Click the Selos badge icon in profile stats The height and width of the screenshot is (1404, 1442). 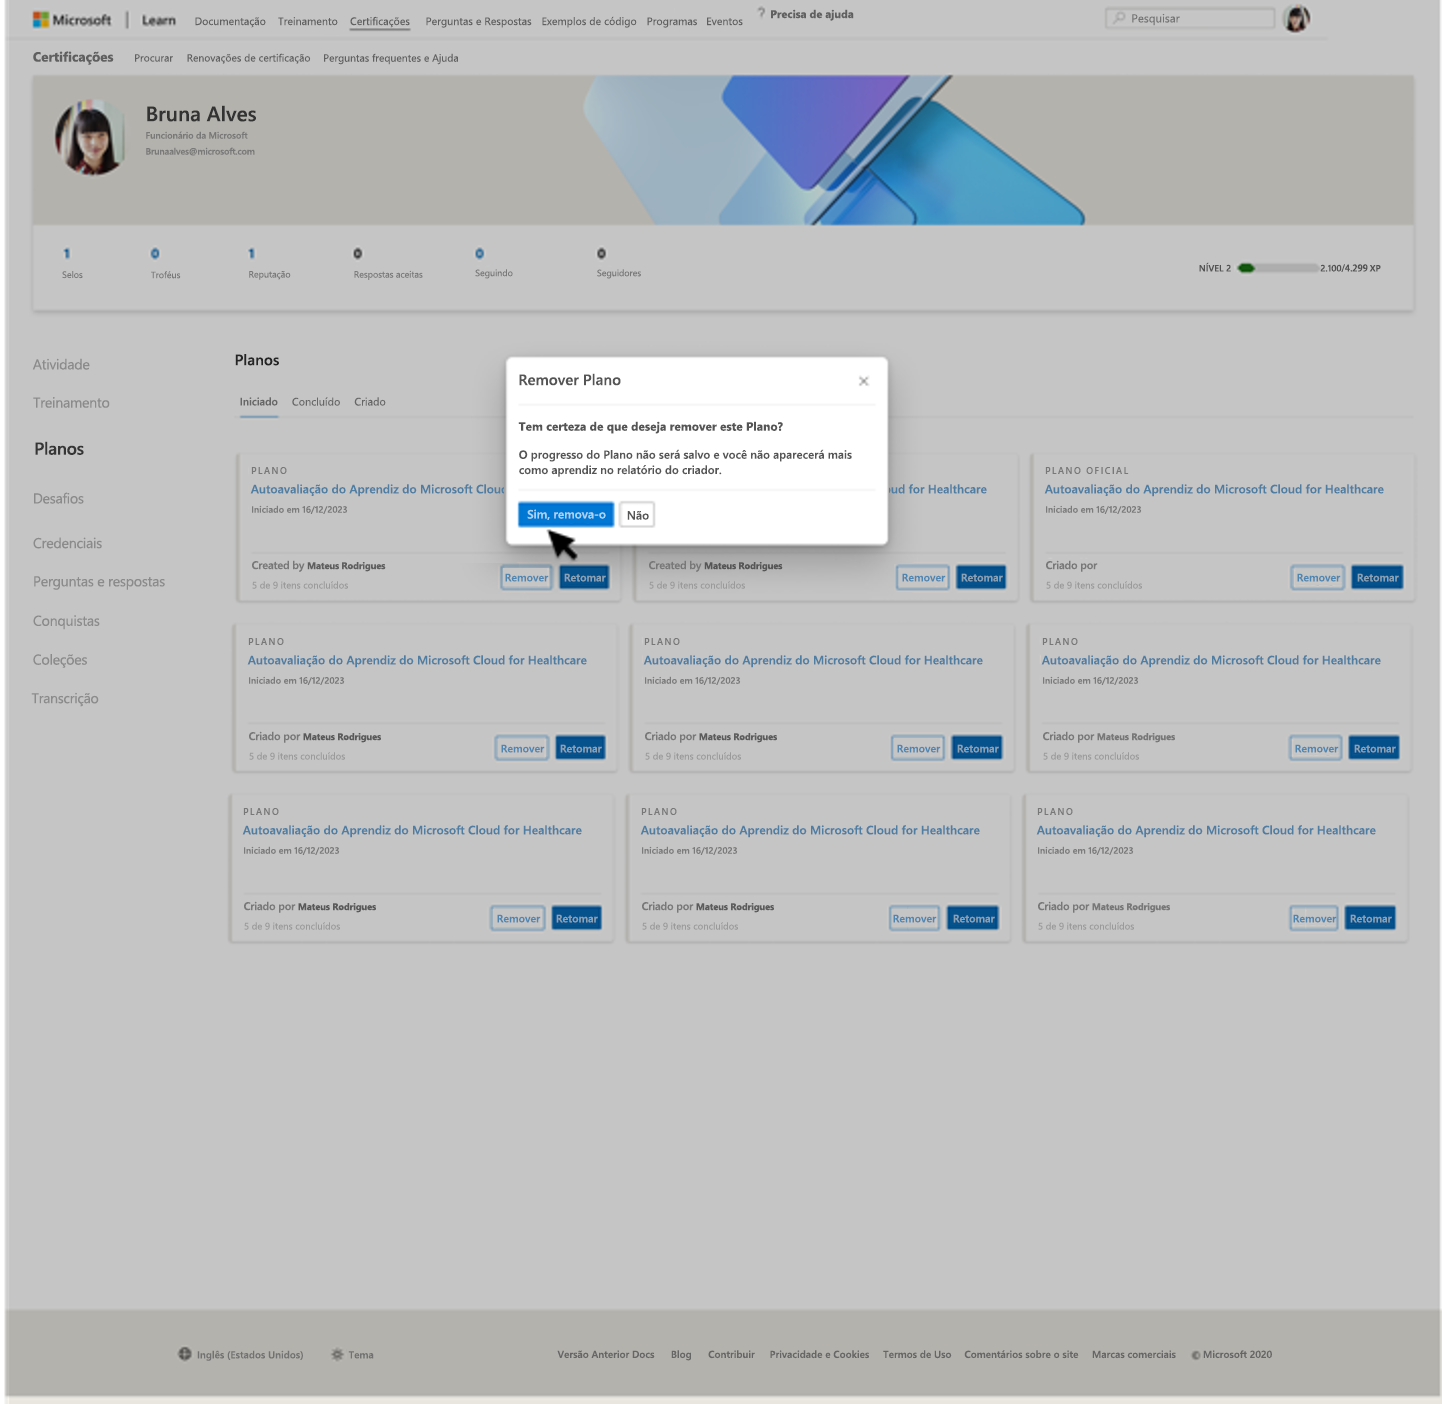pyautogui.click(x=66, y=253)
